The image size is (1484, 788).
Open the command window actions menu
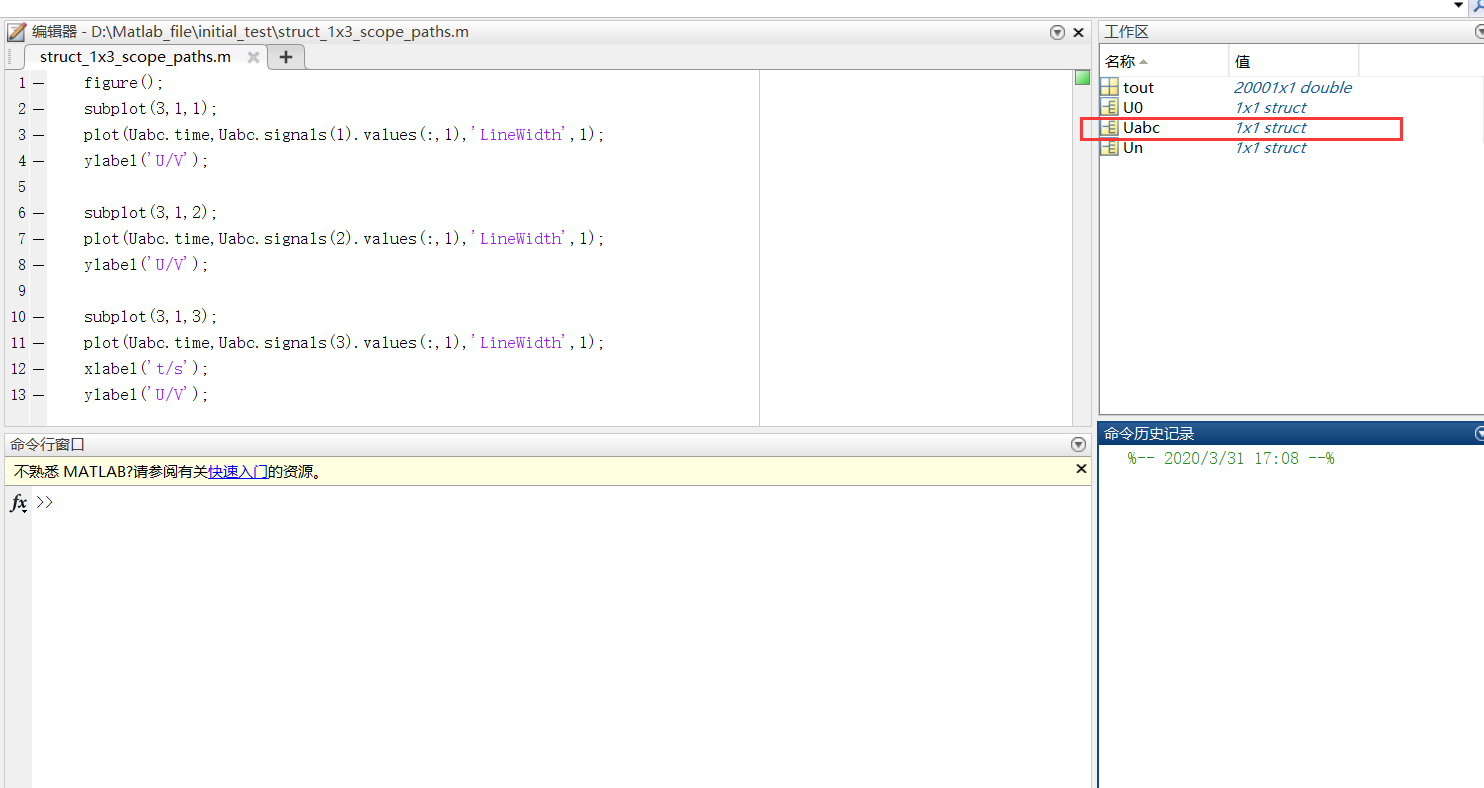point(1078,444)
